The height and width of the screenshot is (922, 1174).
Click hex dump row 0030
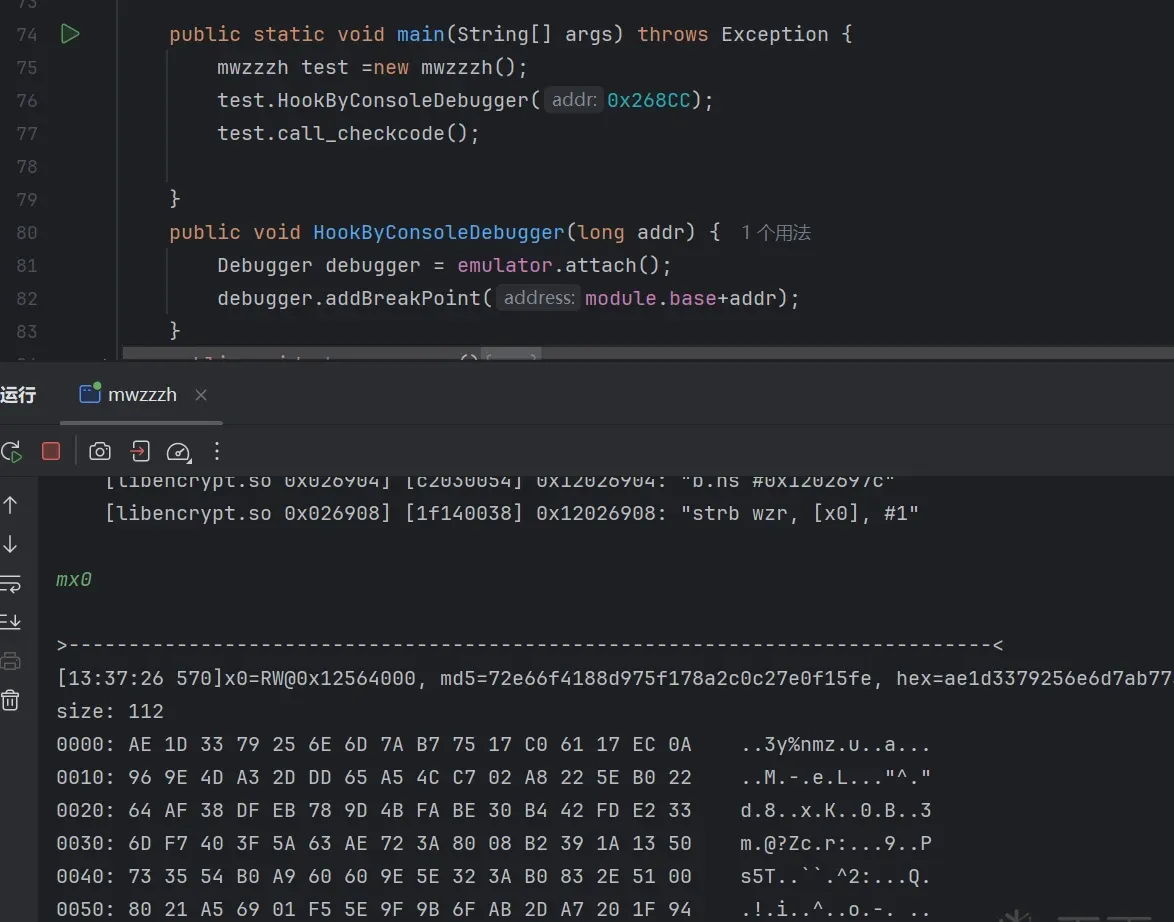[493, 843]
